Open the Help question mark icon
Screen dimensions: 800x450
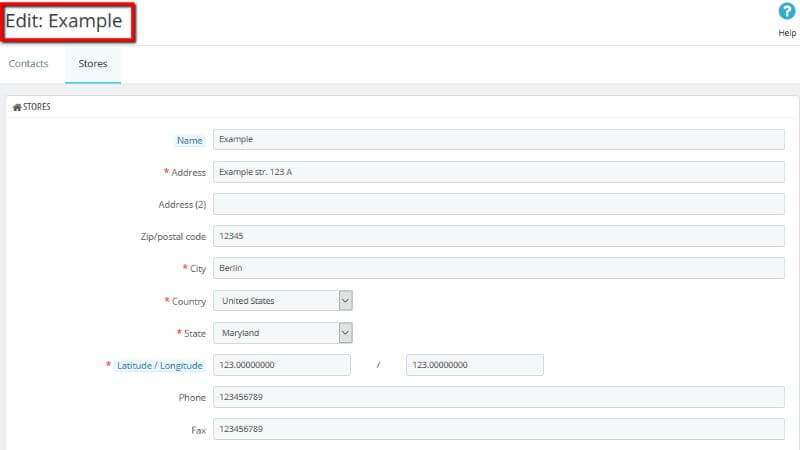(x=786, y=11)
